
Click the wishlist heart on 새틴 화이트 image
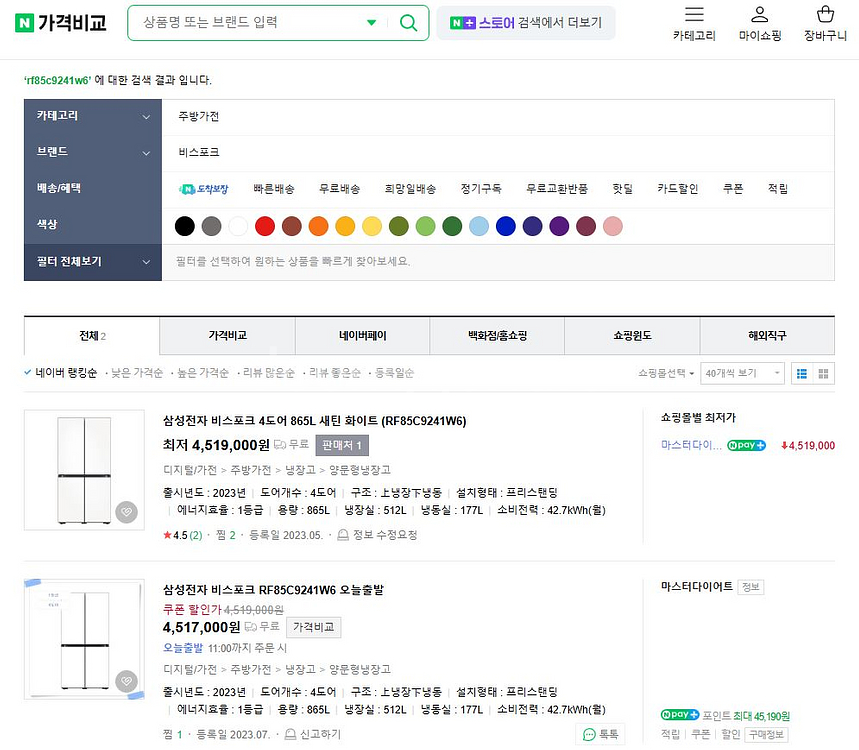tap(127, 512)
